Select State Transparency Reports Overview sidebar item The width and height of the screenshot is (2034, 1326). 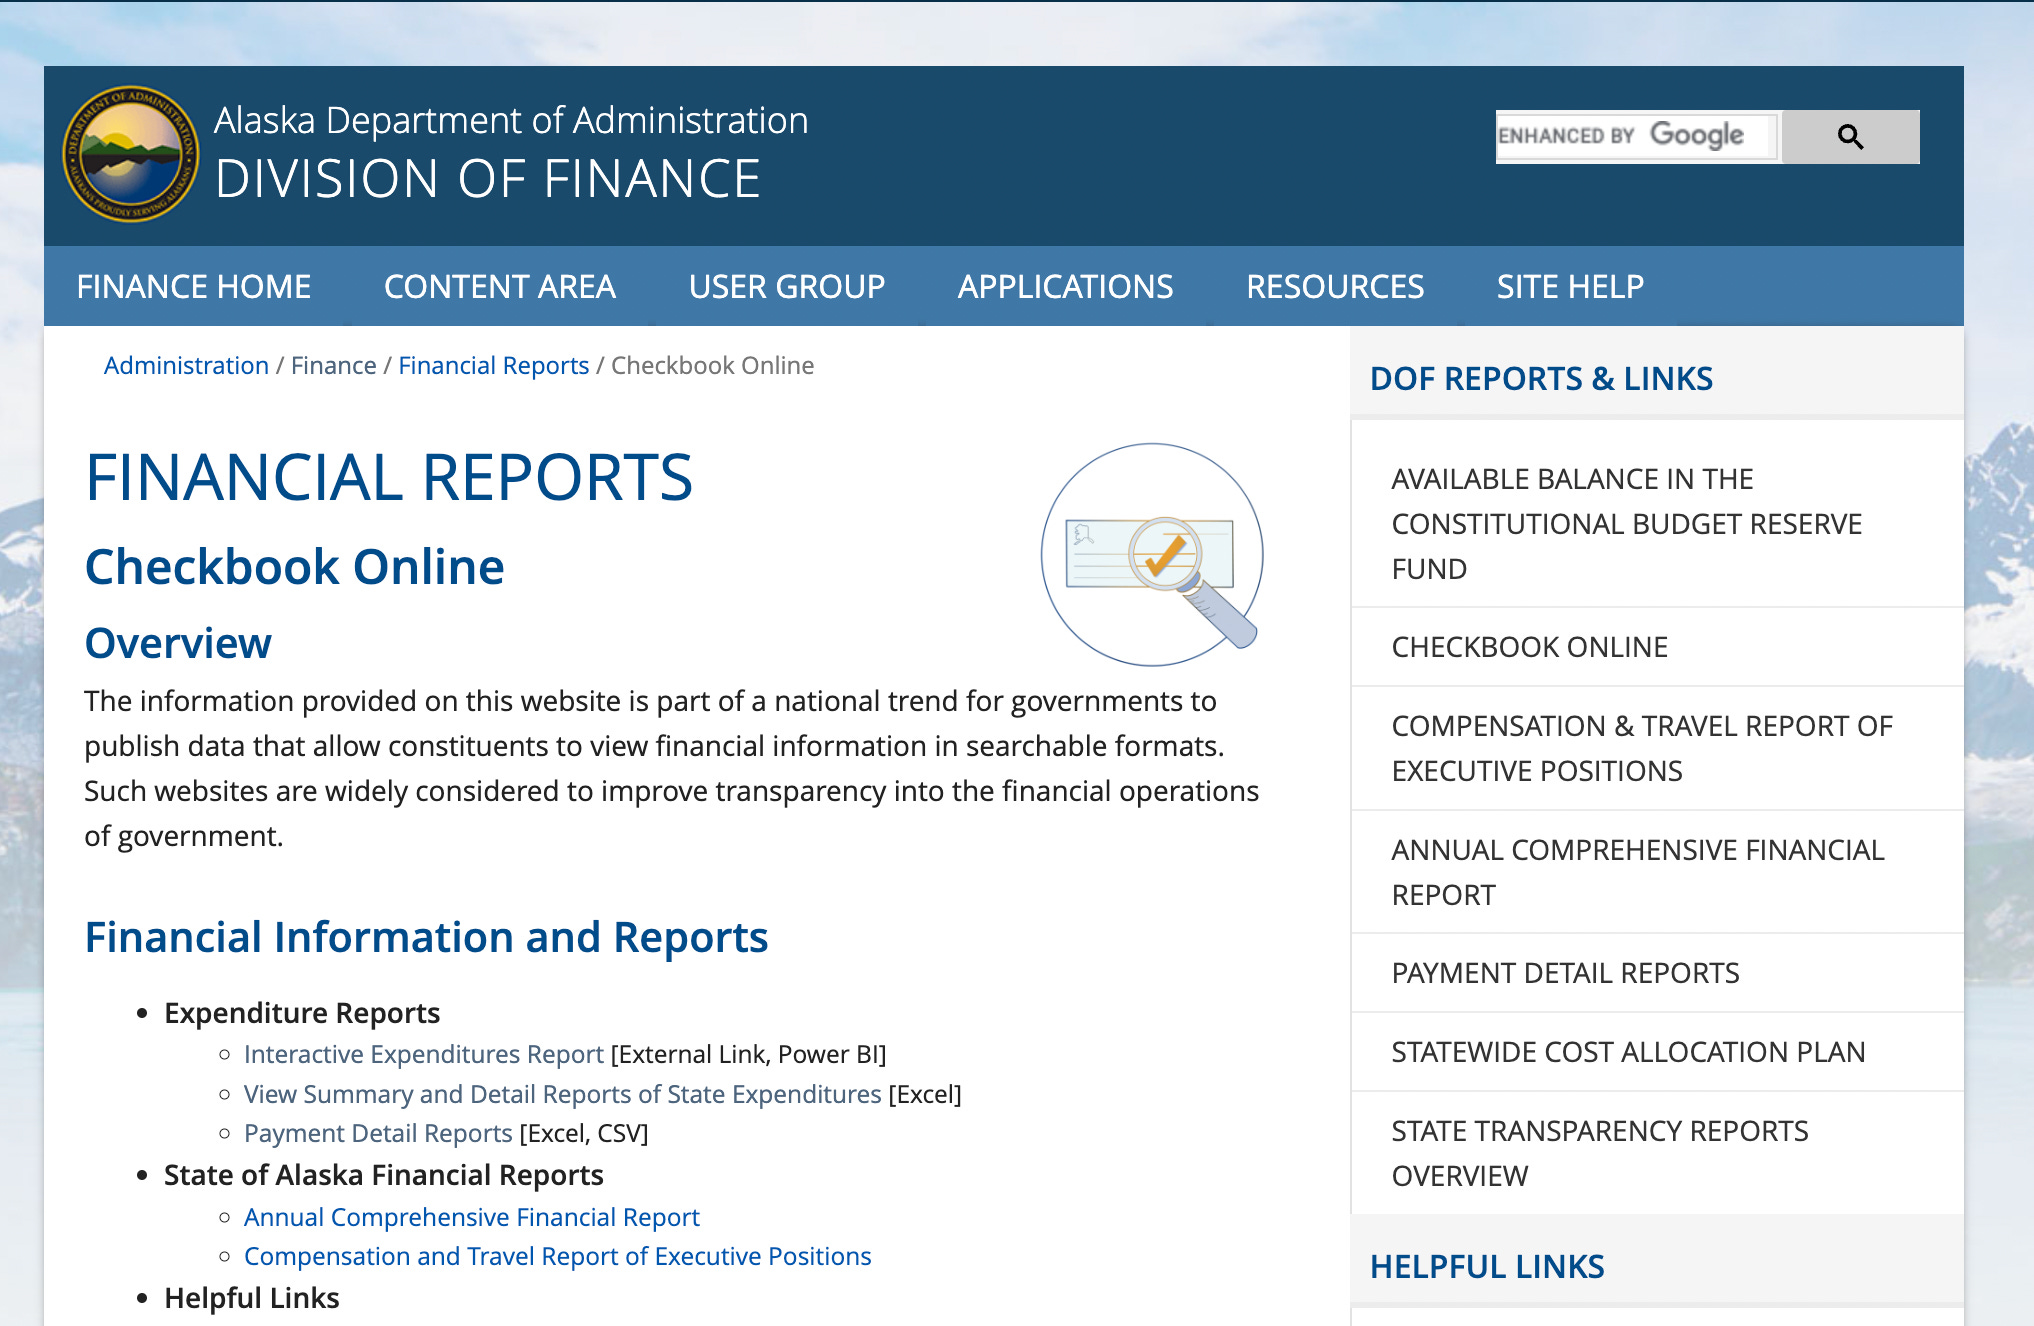click(1657, 1153)
